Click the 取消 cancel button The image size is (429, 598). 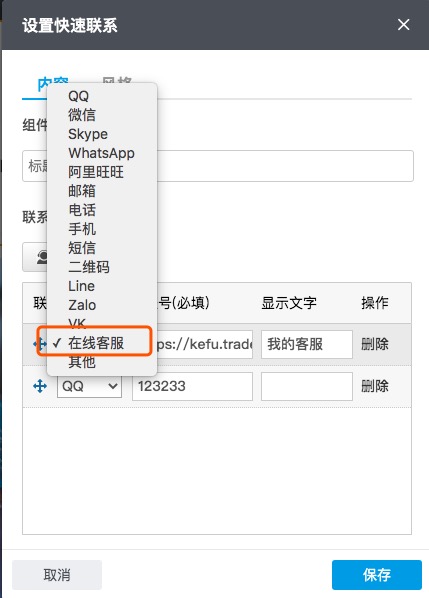pyautogui.click(x=57, y=575)
